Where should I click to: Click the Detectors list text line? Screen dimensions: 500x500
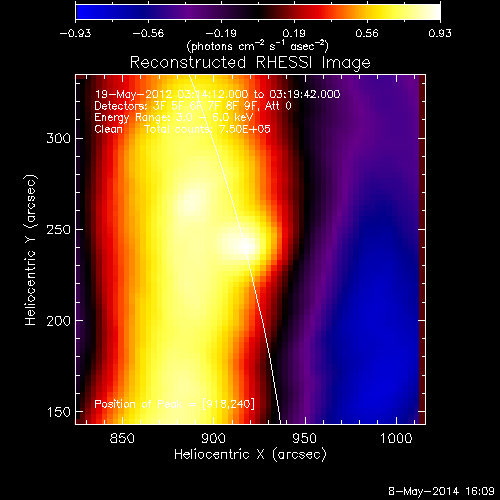[193, 106]
